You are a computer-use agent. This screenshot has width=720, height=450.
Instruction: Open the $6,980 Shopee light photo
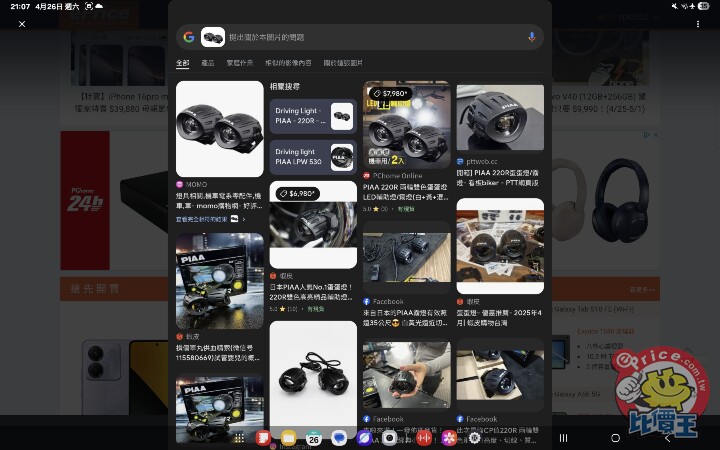click(313, 225)
